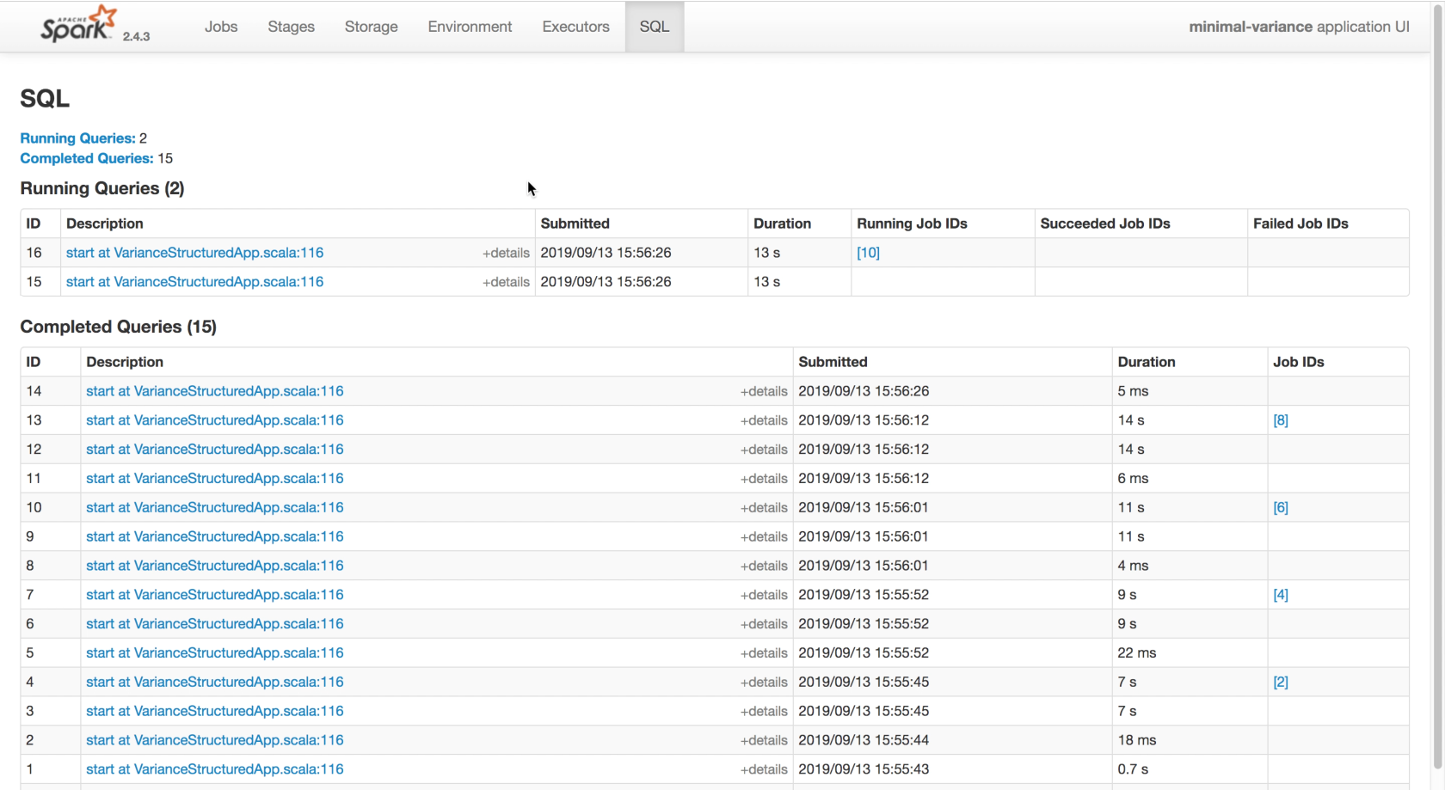Expand +details for completed query 7
The image size is (1445, 790).
pyautogui.click(x=764, y=595)
